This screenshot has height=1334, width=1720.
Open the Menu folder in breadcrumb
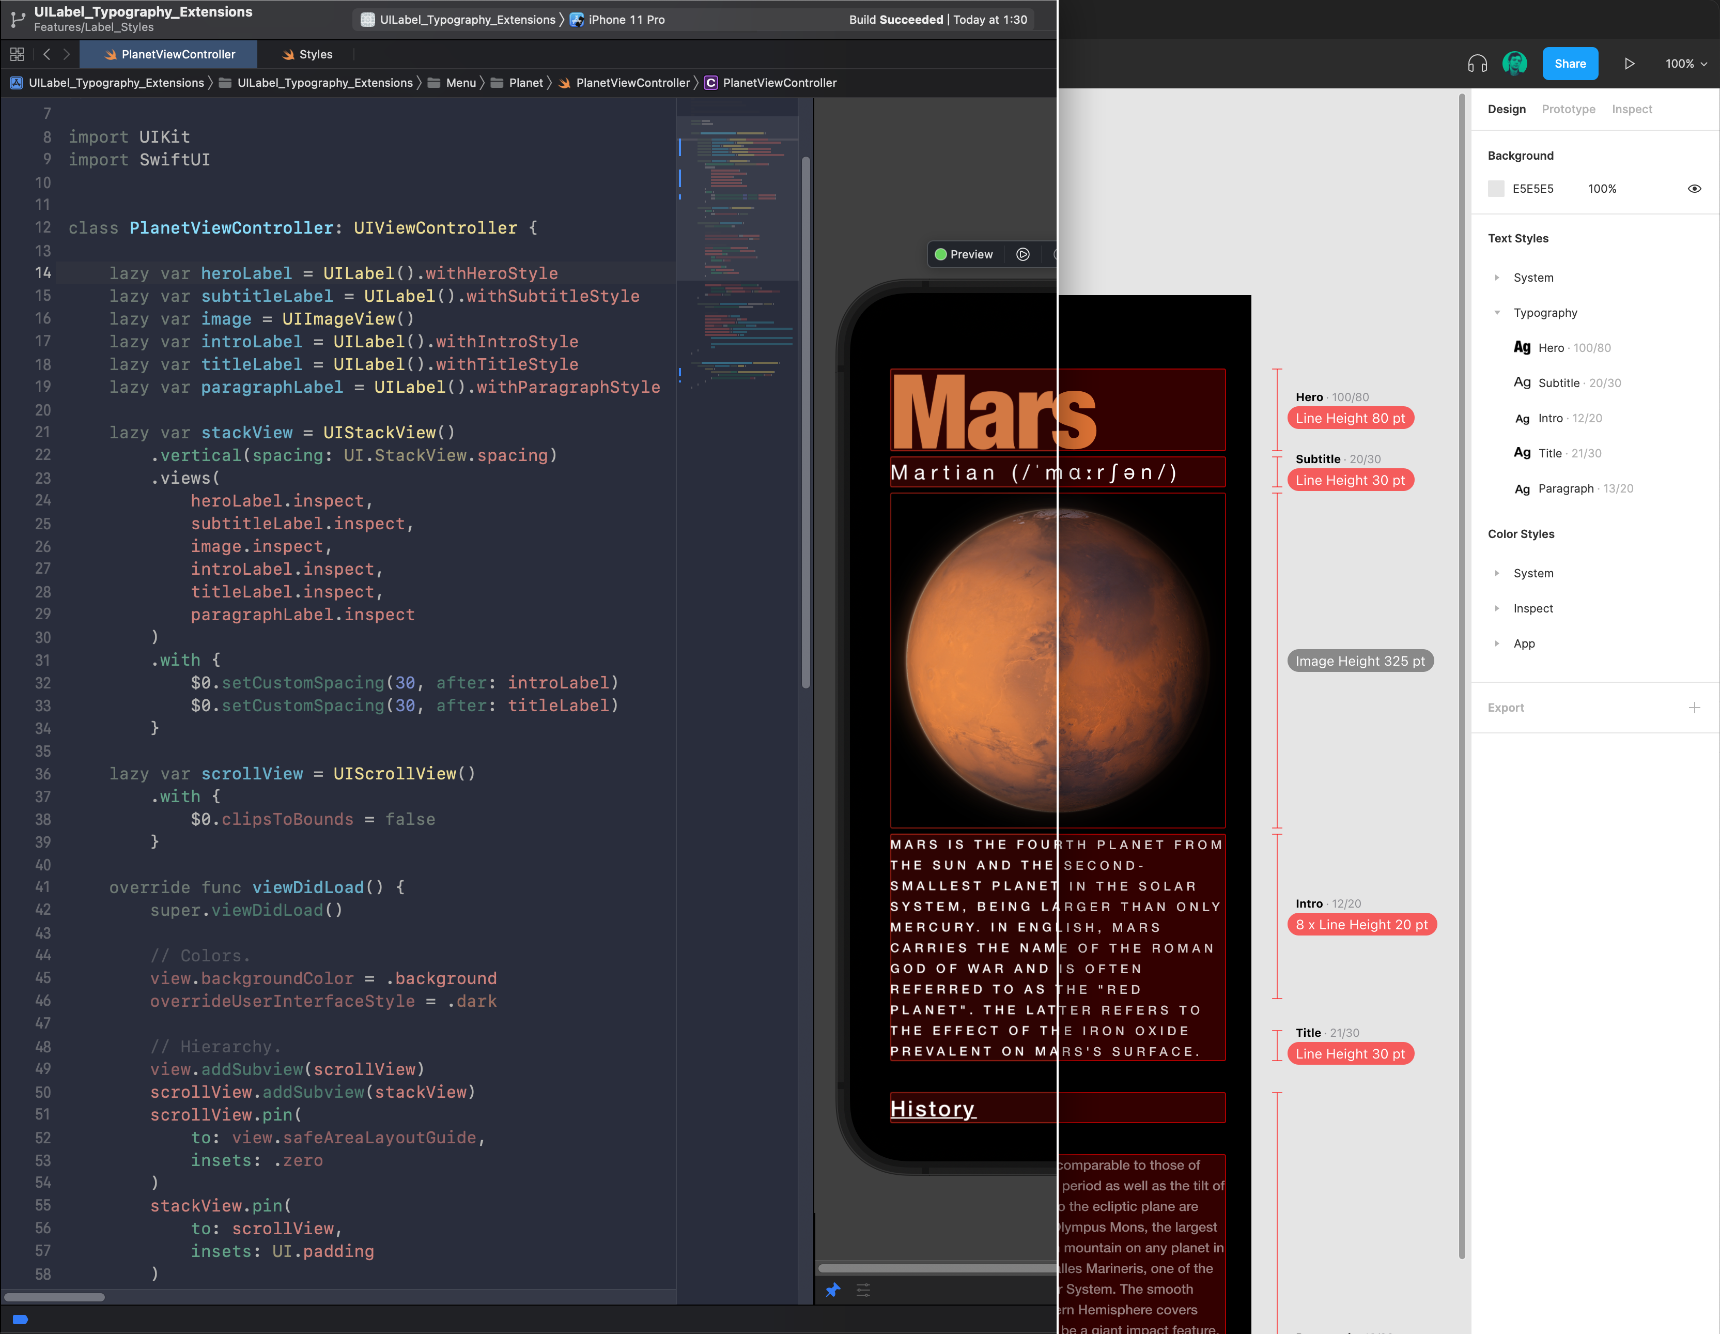452,83
